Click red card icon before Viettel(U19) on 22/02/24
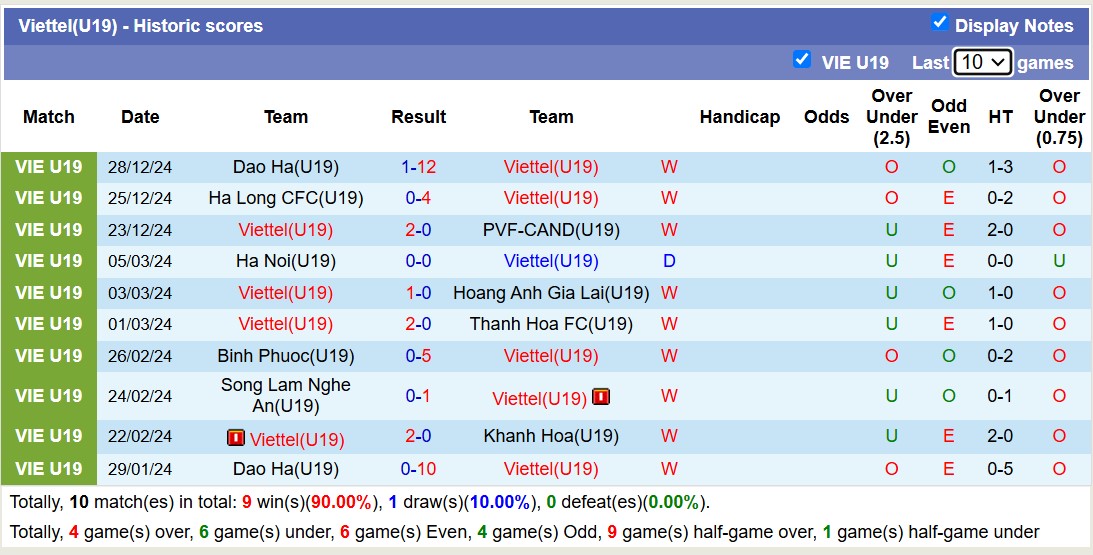This screenshot has height=555, width=1093. (236, 438)
